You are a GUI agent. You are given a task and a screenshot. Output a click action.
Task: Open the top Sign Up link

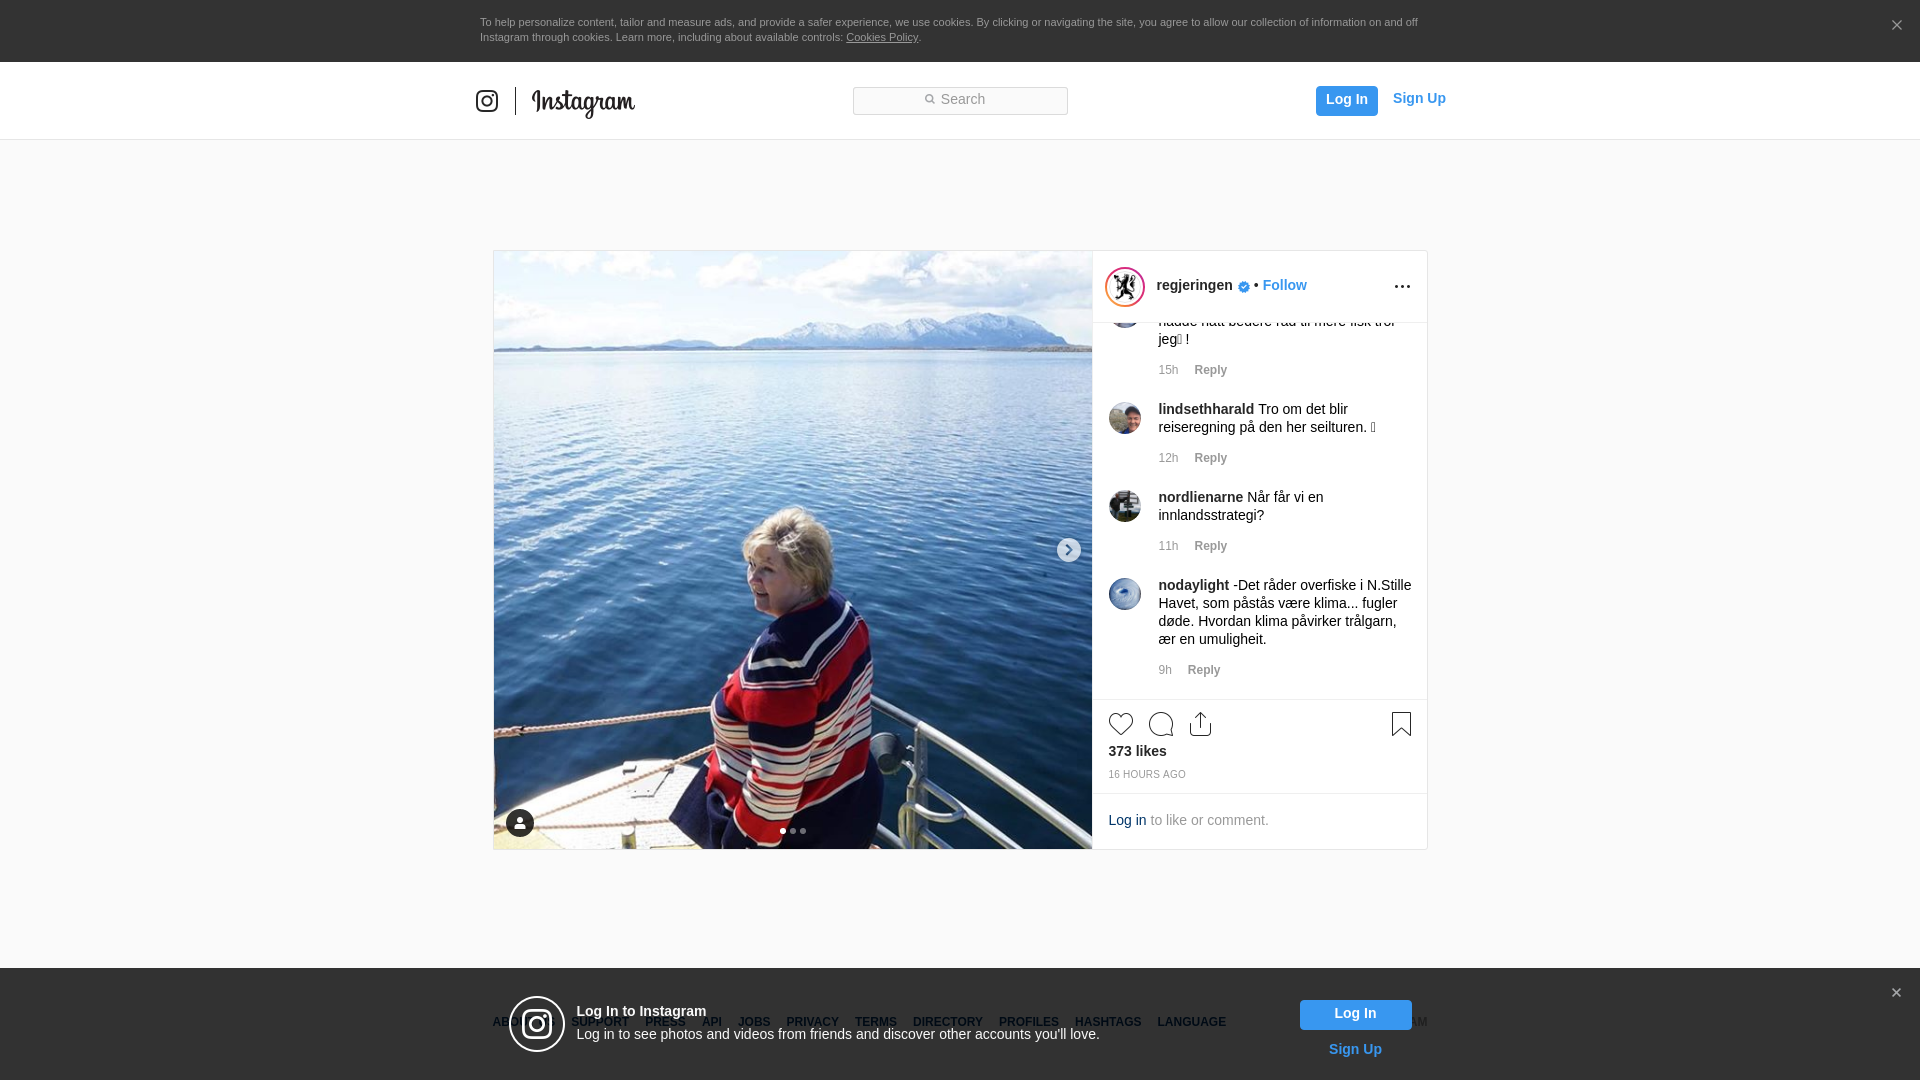(1419, 98)
